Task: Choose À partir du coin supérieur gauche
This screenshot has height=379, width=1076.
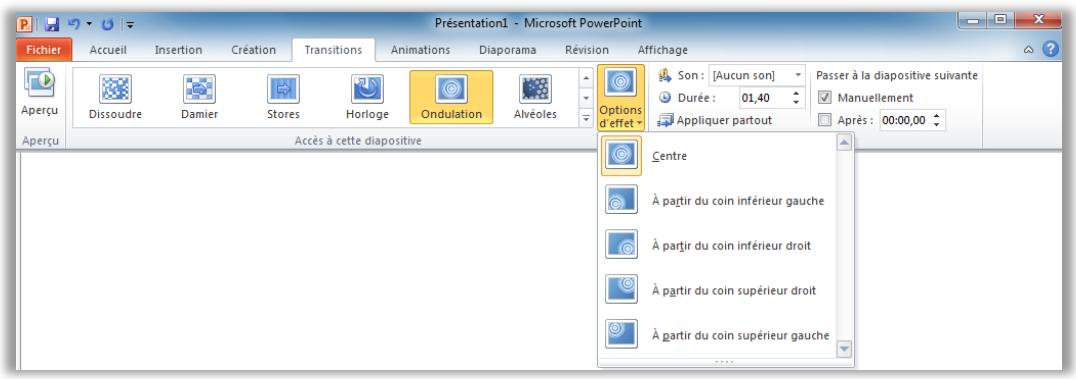Action: pyautogui.click(x=718, y=335)
